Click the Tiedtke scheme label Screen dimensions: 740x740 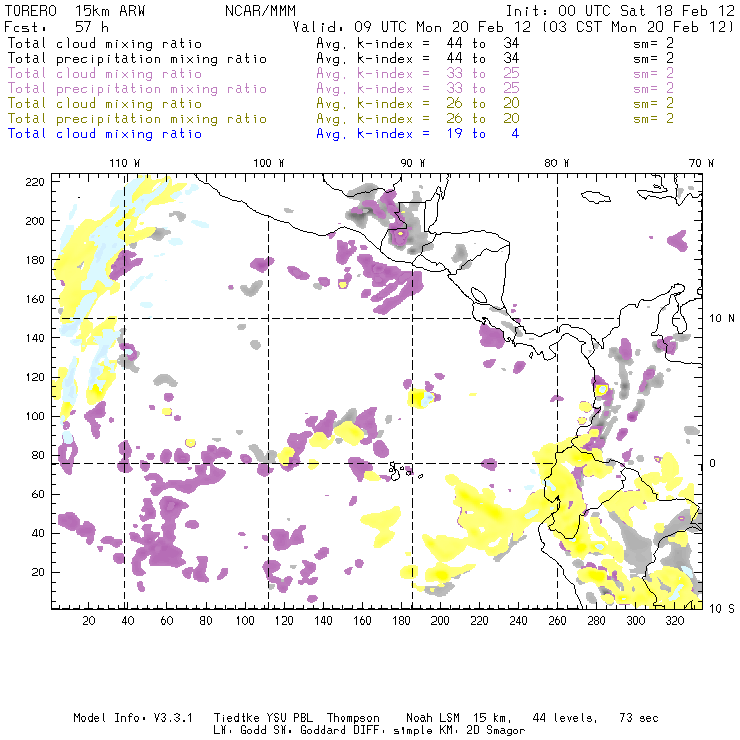pos(237,718)
